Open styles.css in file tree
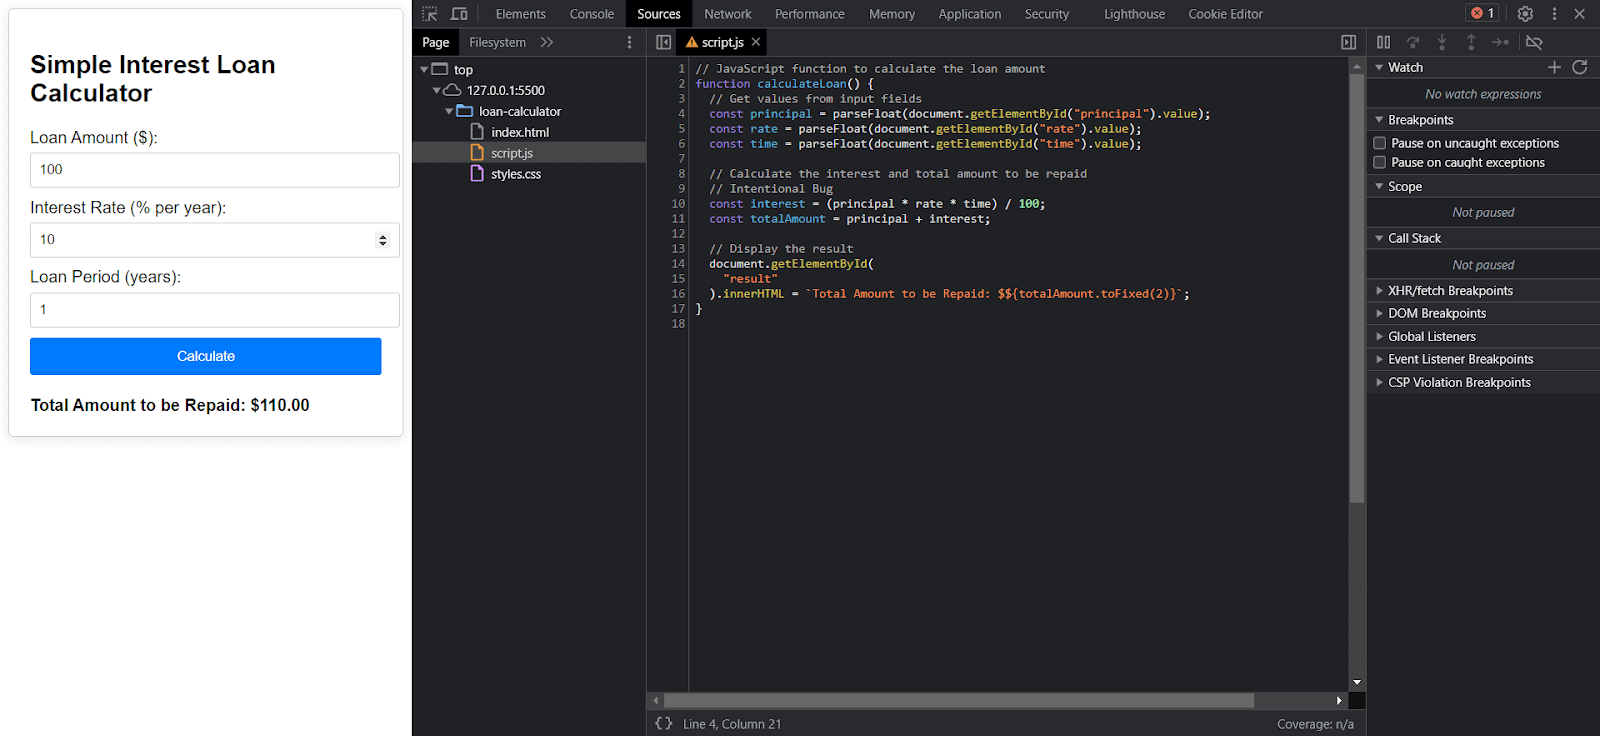This screenshot has width=1600, height=736. pos(516,174)
